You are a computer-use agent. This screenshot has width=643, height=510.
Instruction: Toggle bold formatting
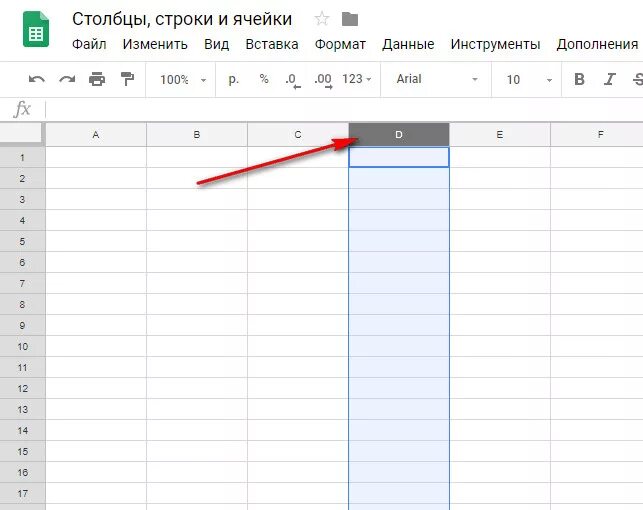click(579, 79)
